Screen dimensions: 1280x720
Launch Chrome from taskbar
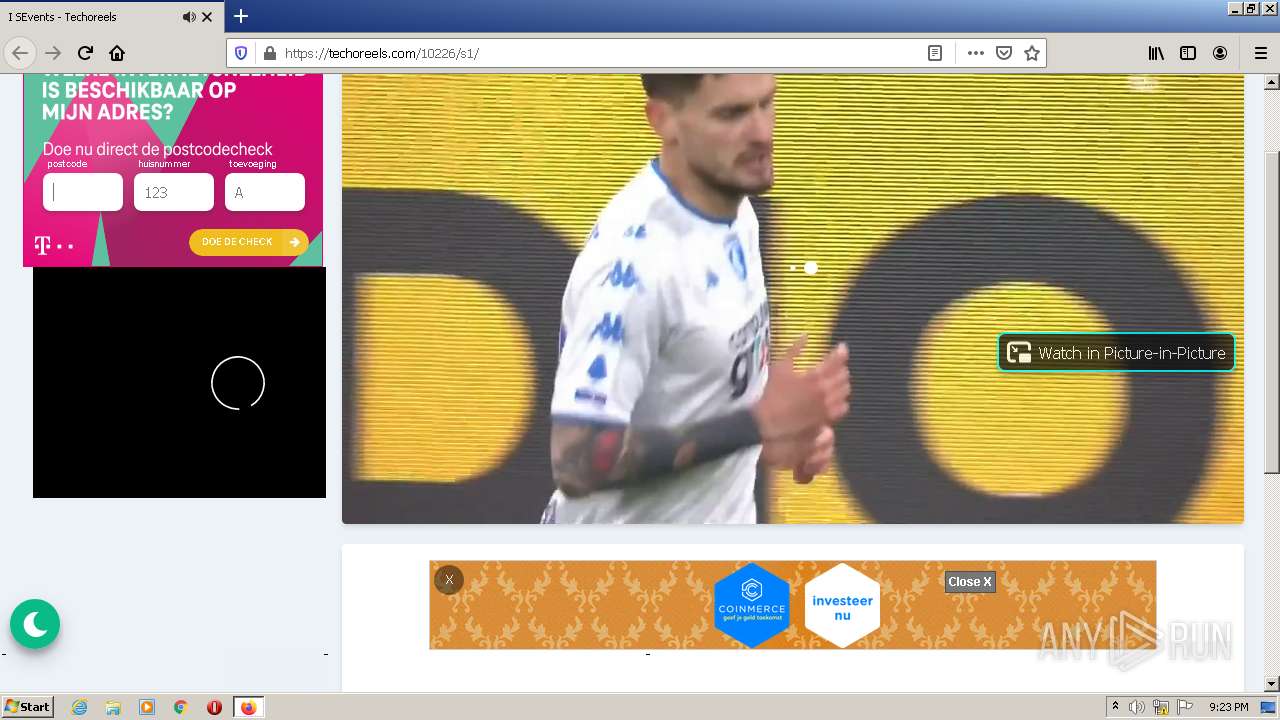click(x=181, y=707)
